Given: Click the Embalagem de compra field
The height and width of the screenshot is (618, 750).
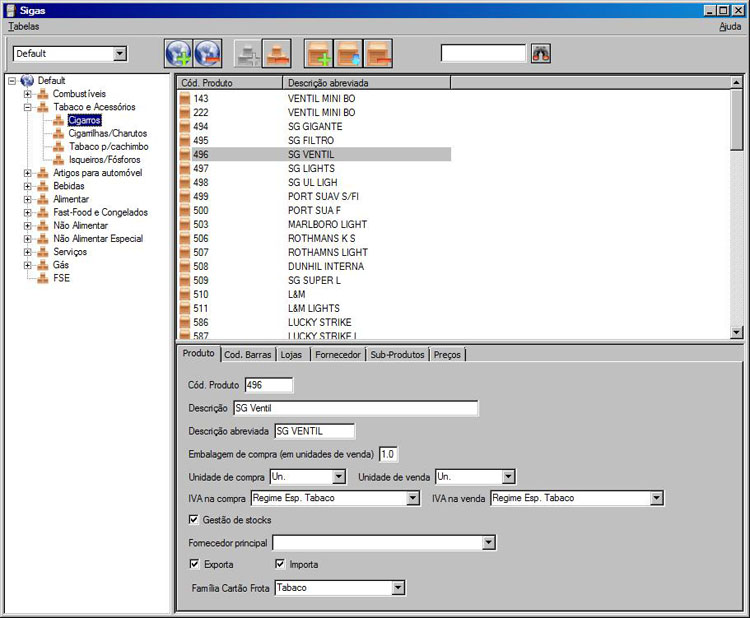Looking at the screenshot, I should (388, 454).
